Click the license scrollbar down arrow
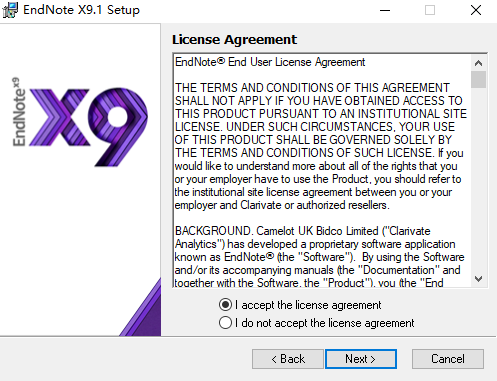Screen dimensions: 497x381 pyautogui.click(x=479, y=279)
